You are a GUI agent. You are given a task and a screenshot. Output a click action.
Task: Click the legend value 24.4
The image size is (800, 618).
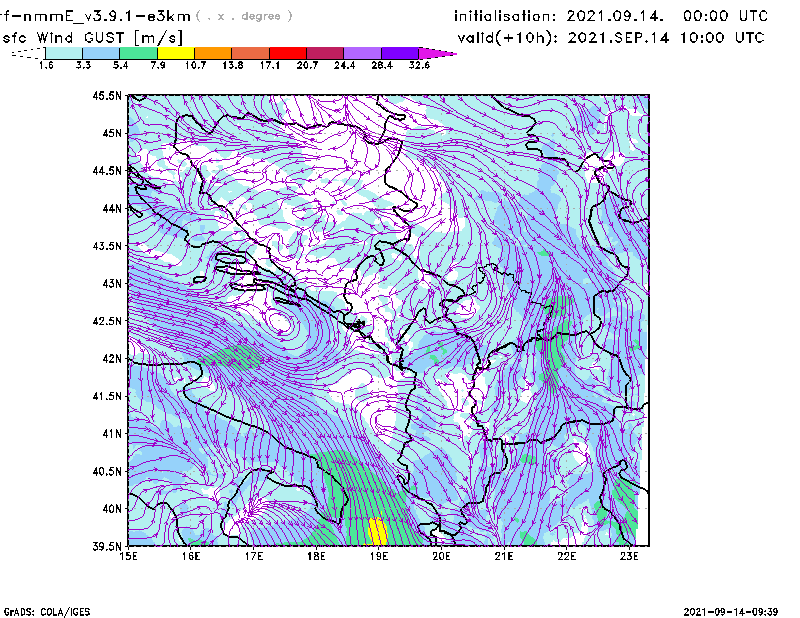point(344,65)
